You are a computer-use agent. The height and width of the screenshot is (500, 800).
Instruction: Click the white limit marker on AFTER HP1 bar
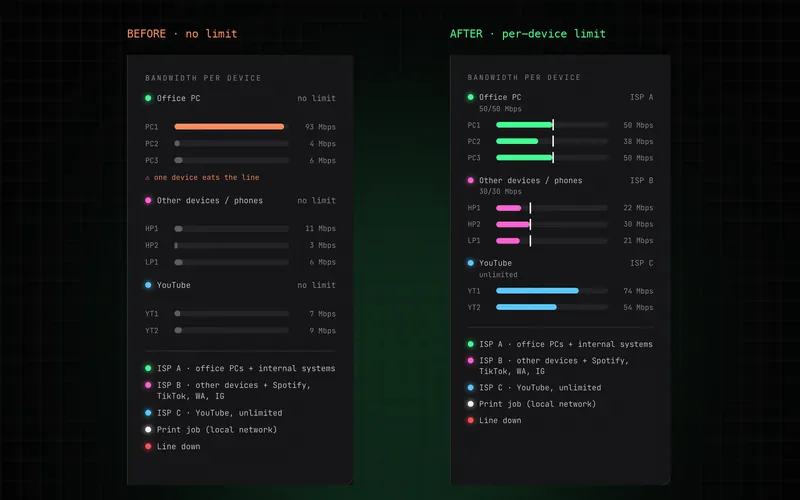click(x=530, y=208)
